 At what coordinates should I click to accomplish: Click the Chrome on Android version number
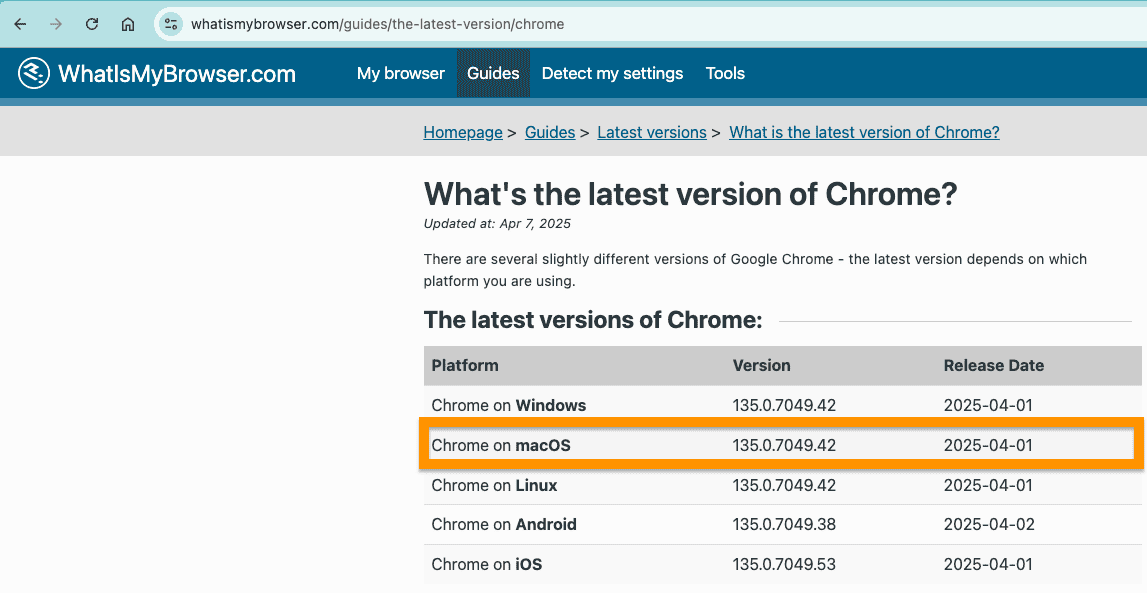point(784,524)
